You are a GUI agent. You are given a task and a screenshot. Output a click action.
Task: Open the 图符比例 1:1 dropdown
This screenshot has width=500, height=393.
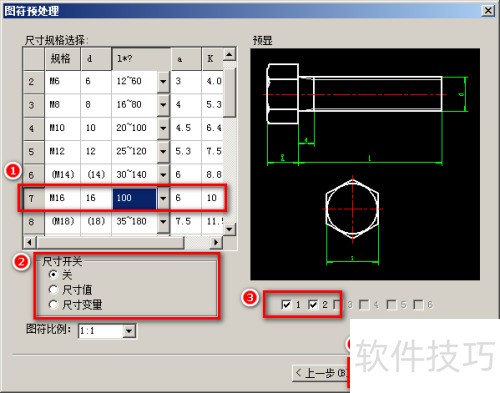tap(129, 331)
